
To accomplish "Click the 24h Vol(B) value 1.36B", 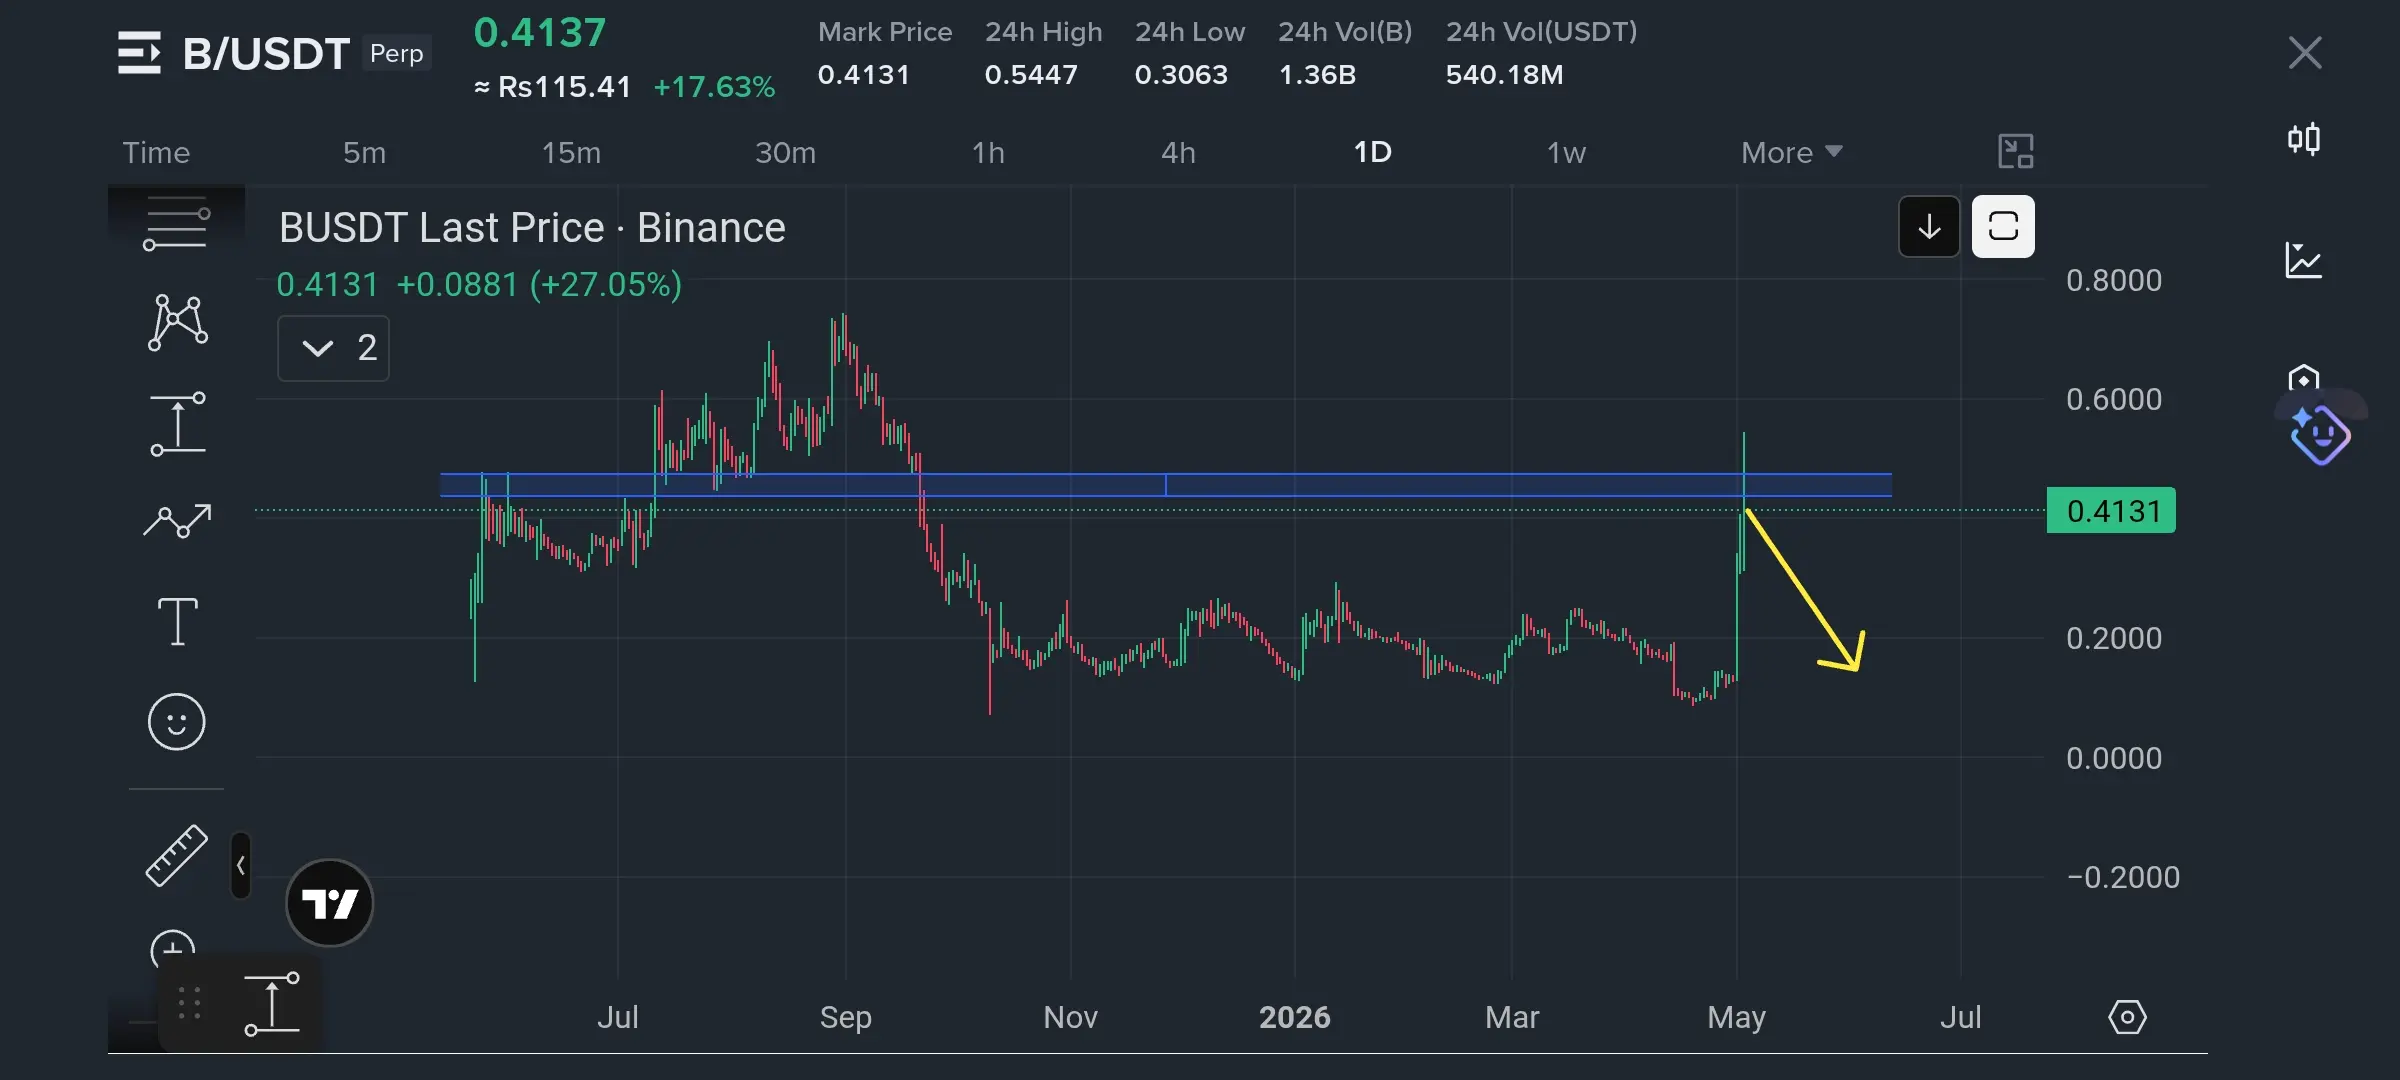I will click(1317, 75).
